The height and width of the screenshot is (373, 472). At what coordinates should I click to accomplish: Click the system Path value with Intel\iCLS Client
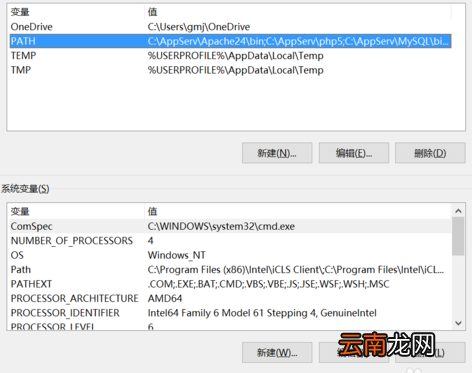coord(296,269)
